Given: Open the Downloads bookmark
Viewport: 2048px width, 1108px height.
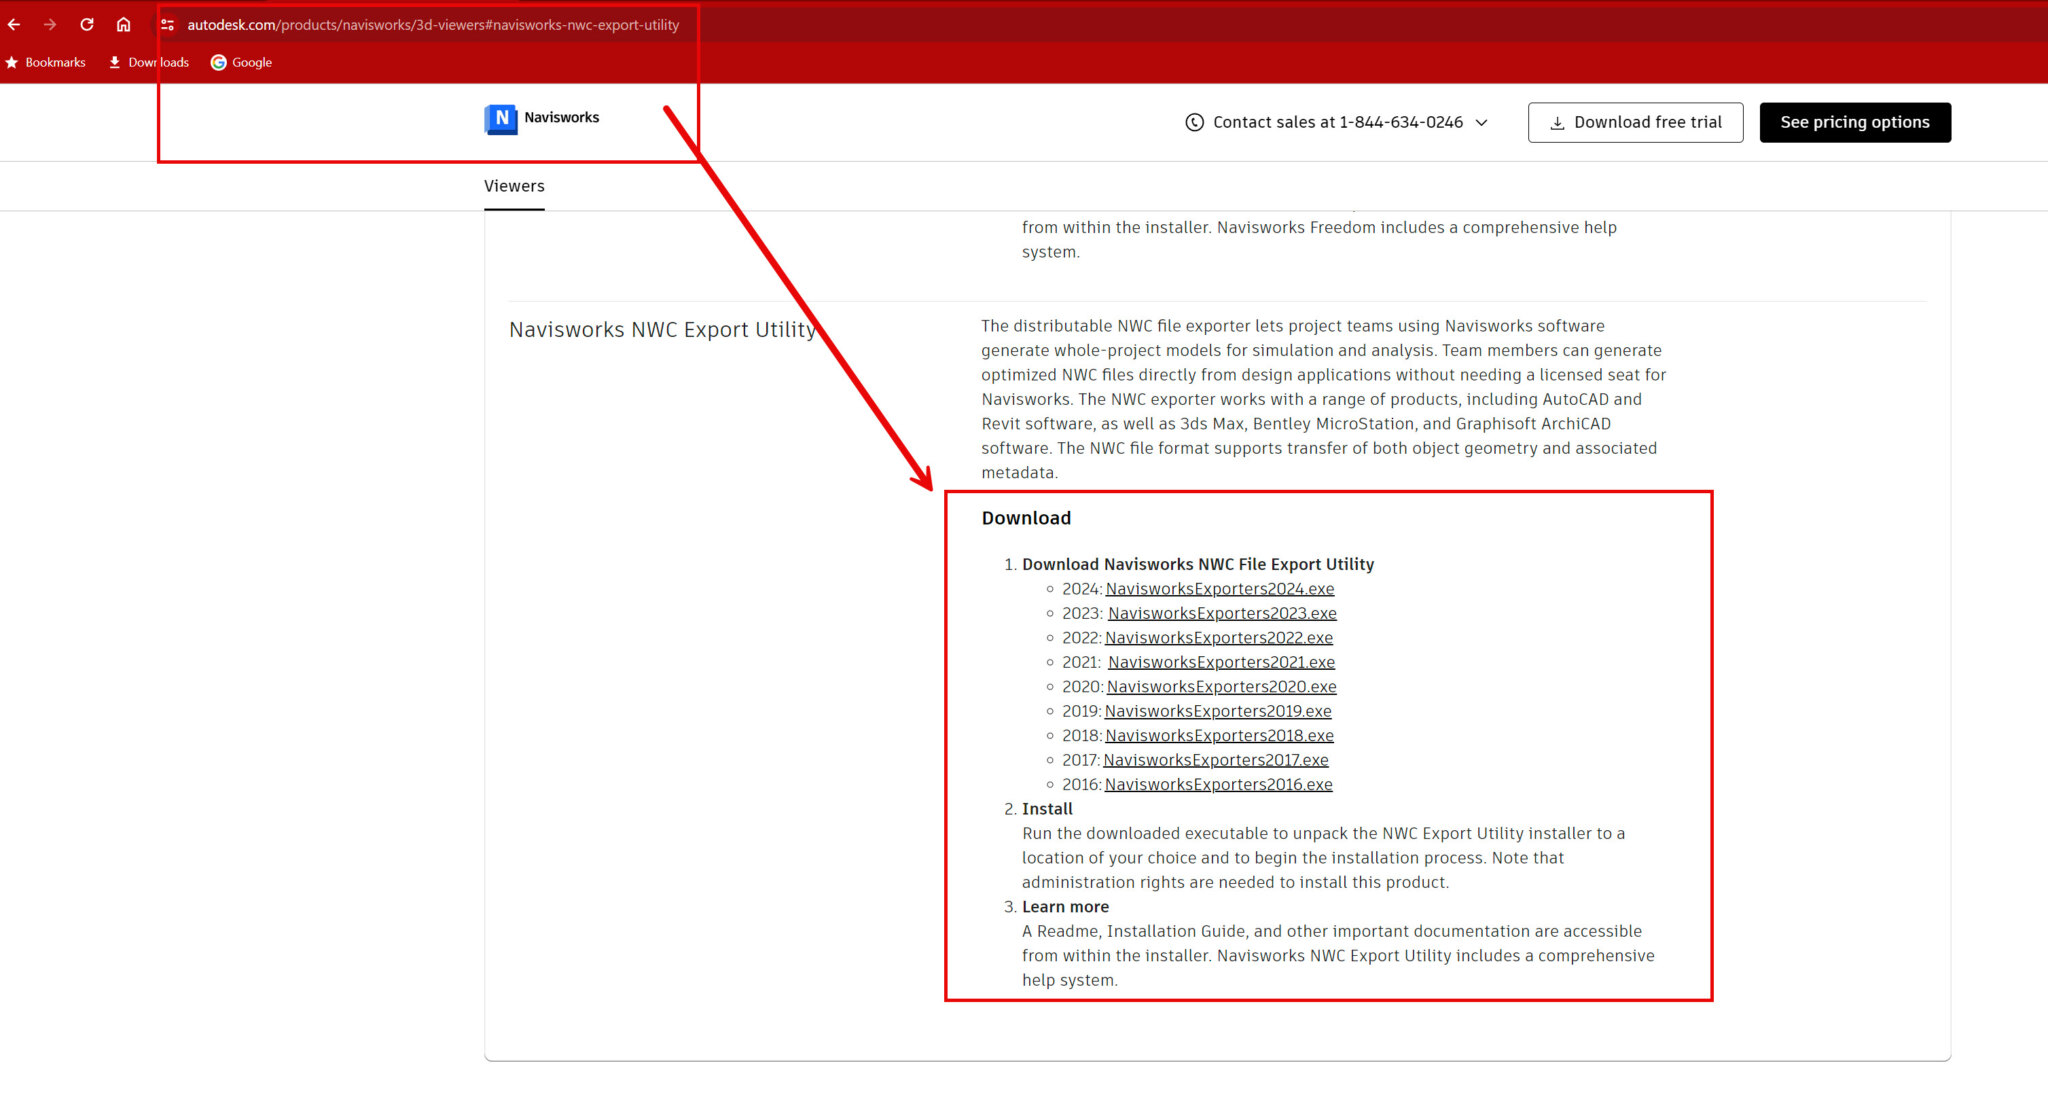Looking at the screenshot, I should pos(149,62).
